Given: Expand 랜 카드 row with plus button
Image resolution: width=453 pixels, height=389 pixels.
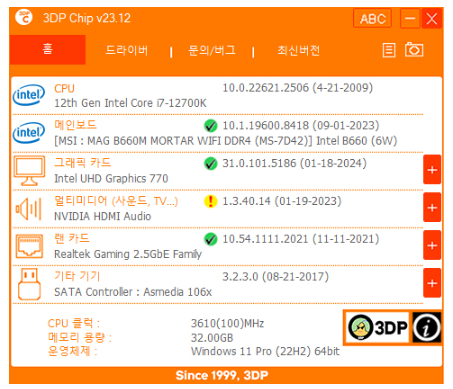Looking at the screenshot, I should 432,245.
